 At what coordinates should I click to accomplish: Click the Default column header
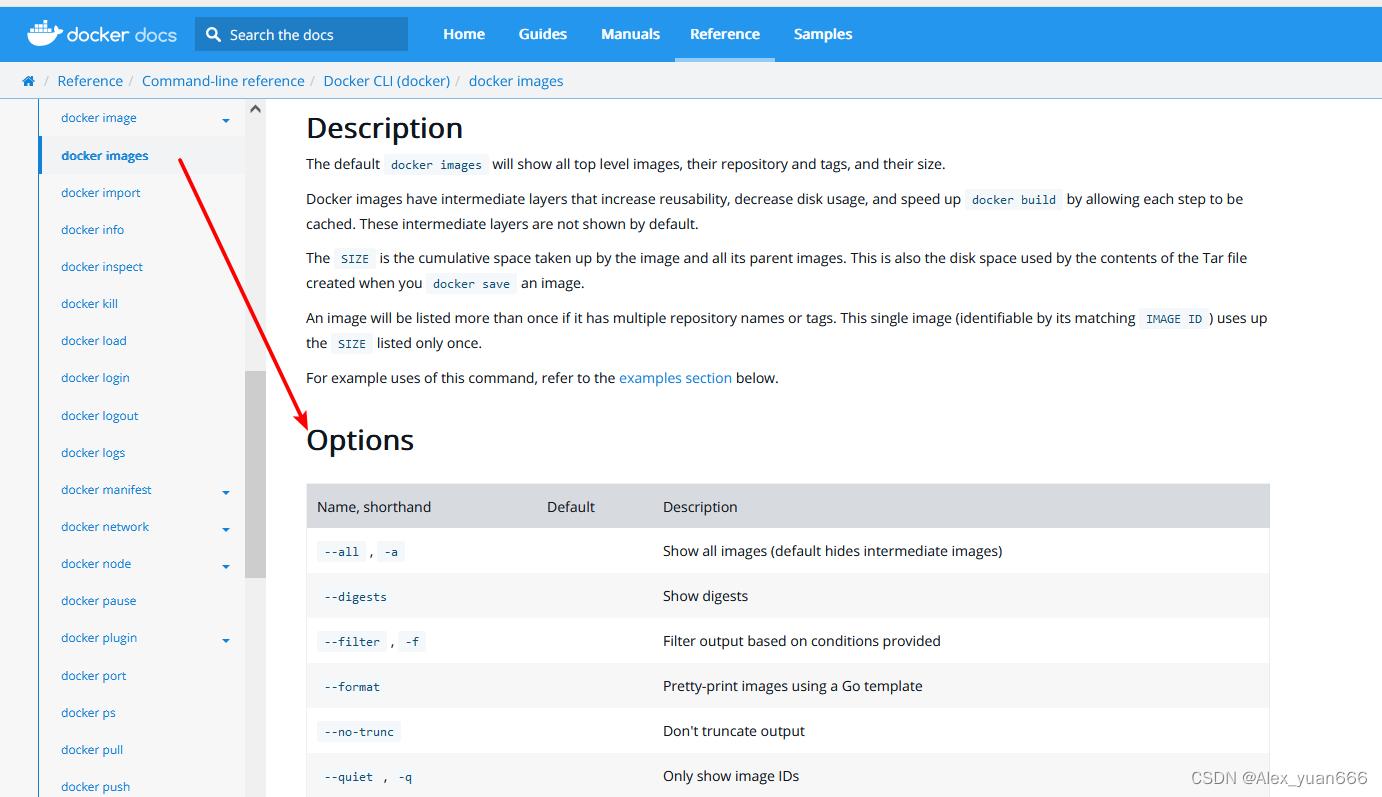[571, 507]
